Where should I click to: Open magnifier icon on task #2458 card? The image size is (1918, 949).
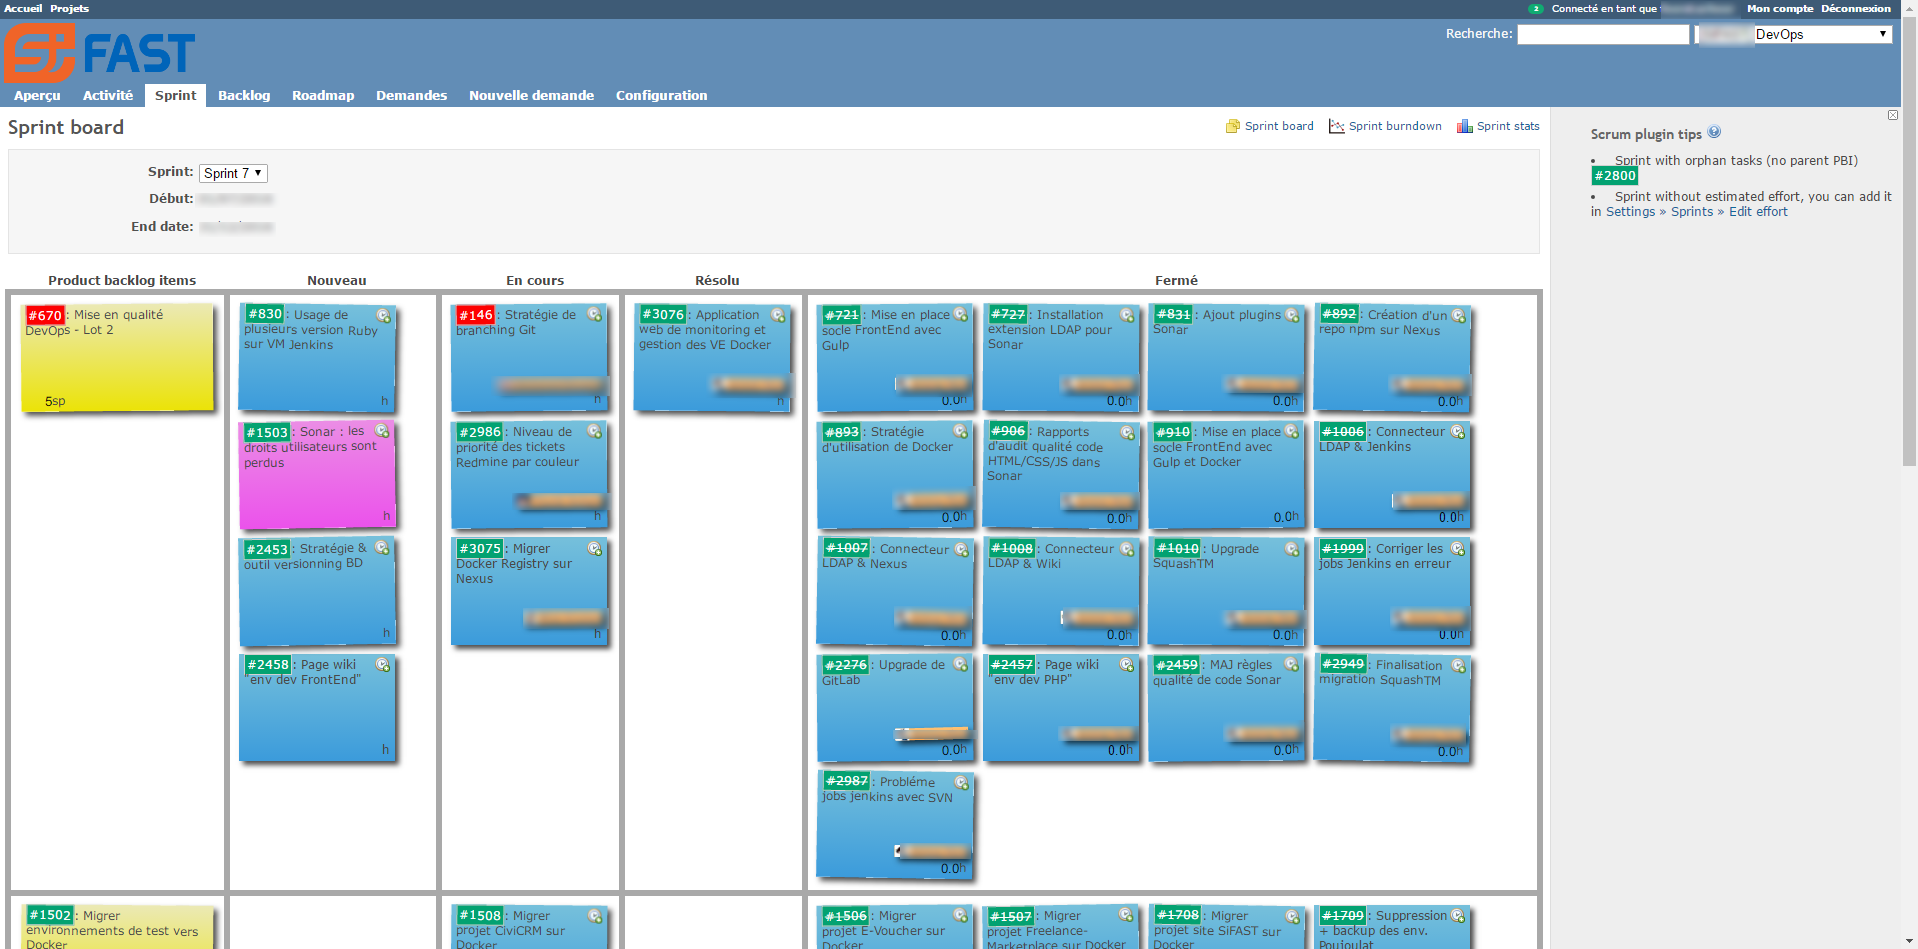(x=383, y=665)
